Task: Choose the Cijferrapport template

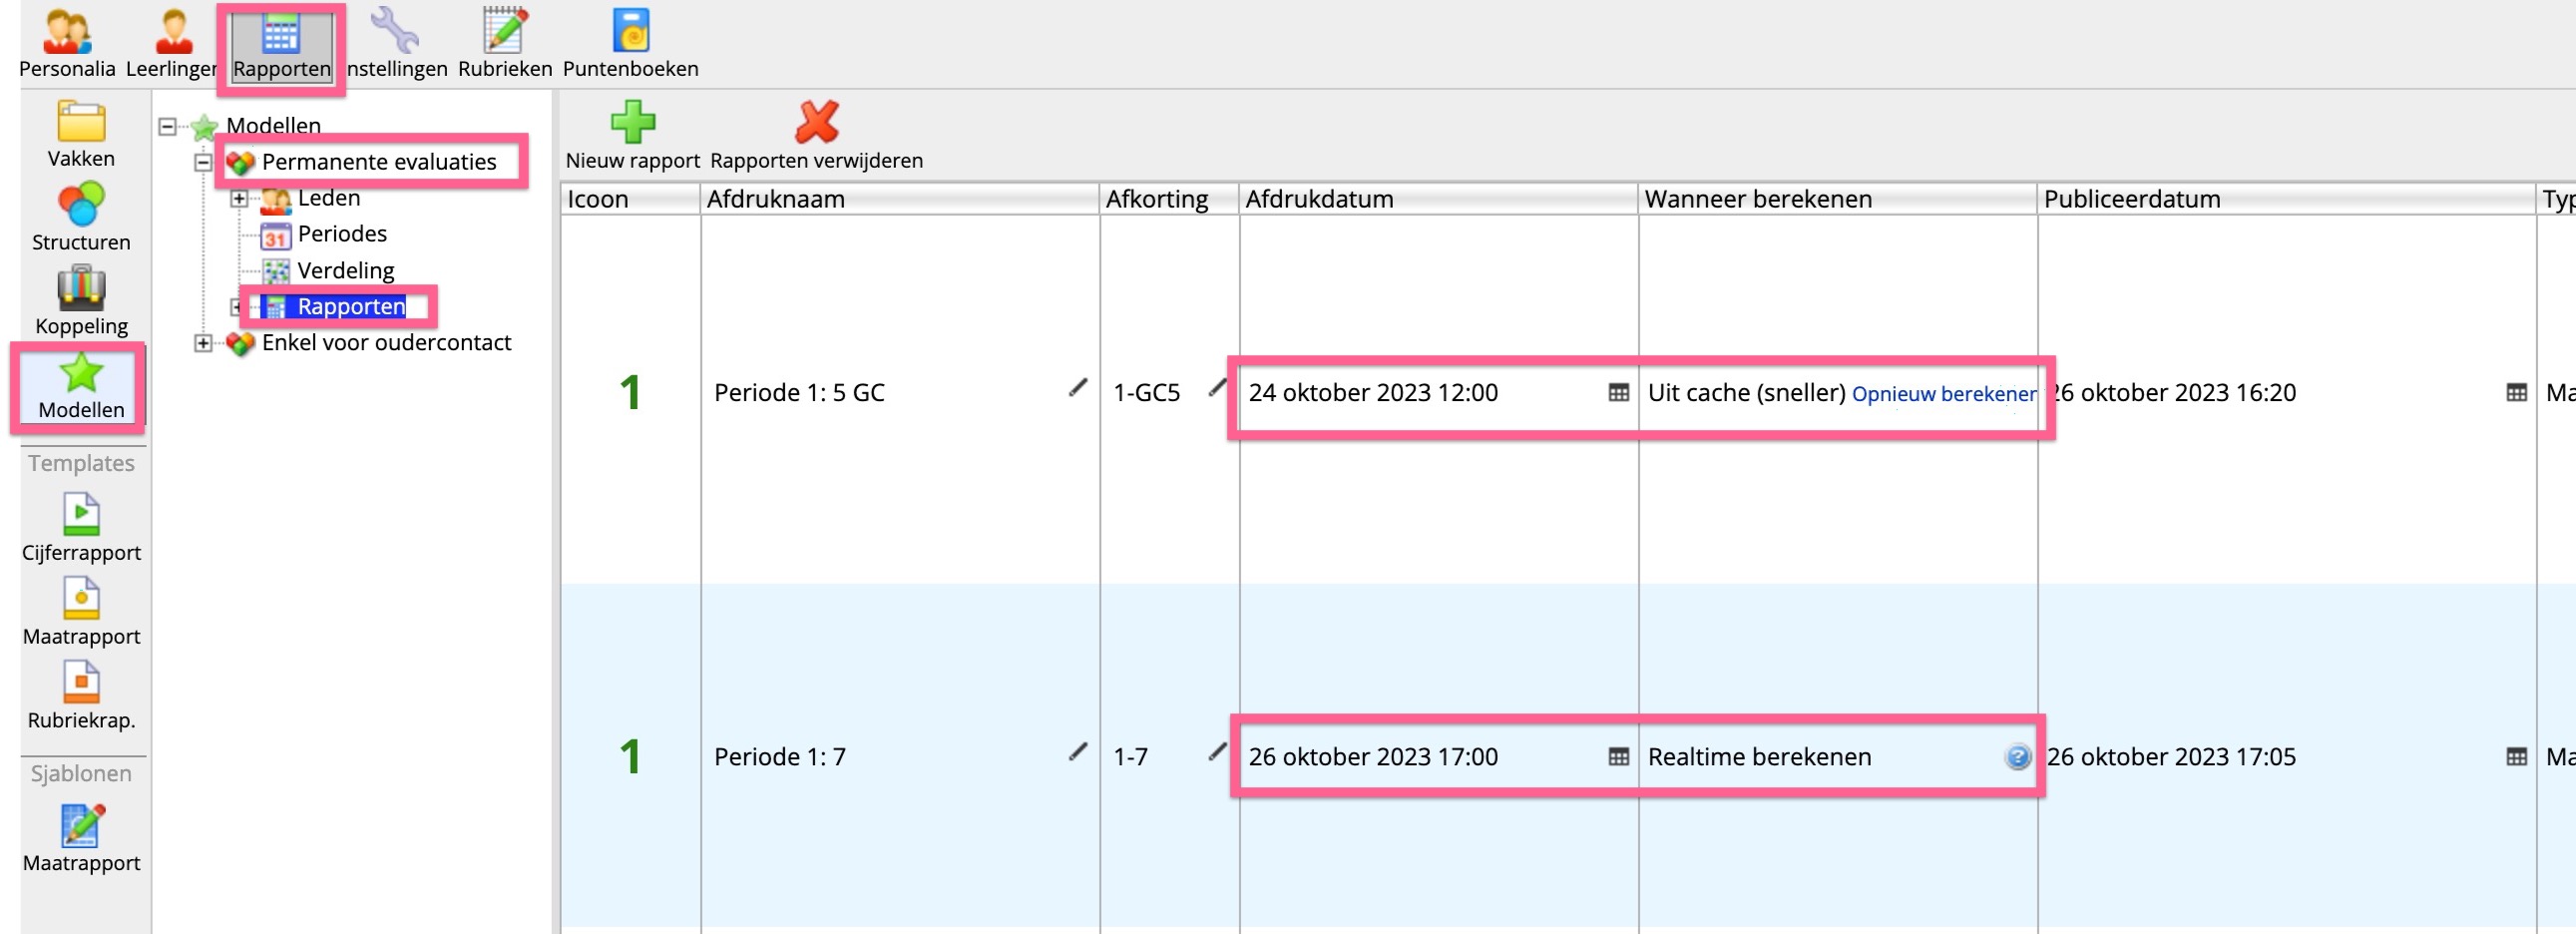Action: click(81, 526)
